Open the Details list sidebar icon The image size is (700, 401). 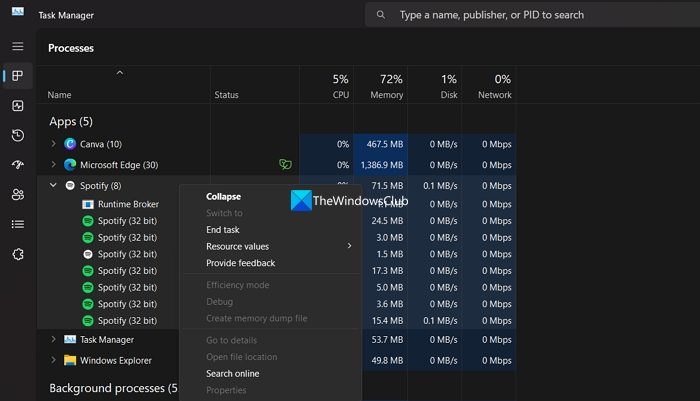point(18,224)
